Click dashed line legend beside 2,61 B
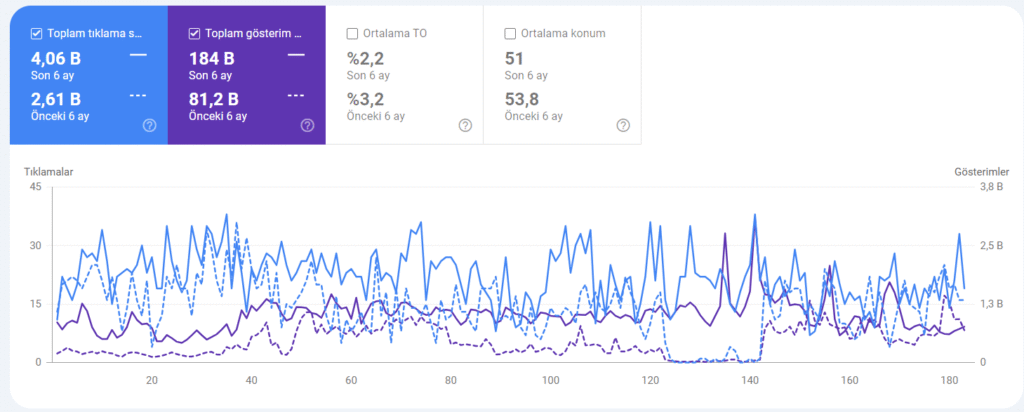This screenshot has width=1024, height=412. pyautogui.click(x=138, y=96)
